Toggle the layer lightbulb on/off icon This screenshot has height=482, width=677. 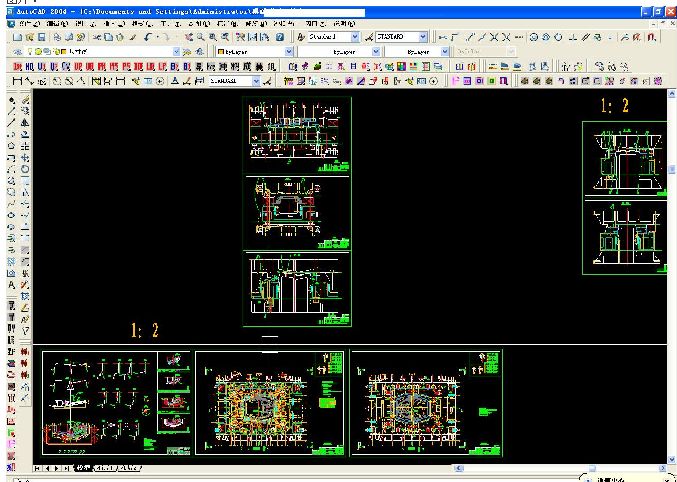tap(31, 52)
